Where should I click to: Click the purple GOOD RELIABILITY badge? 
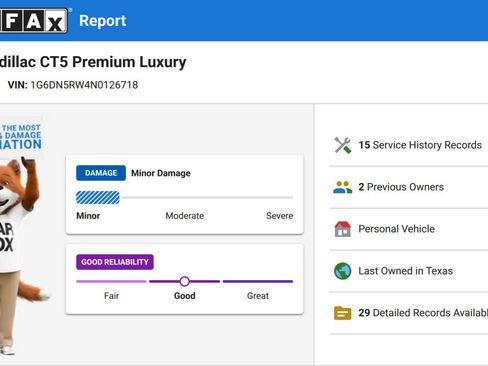tap(115, 262)
